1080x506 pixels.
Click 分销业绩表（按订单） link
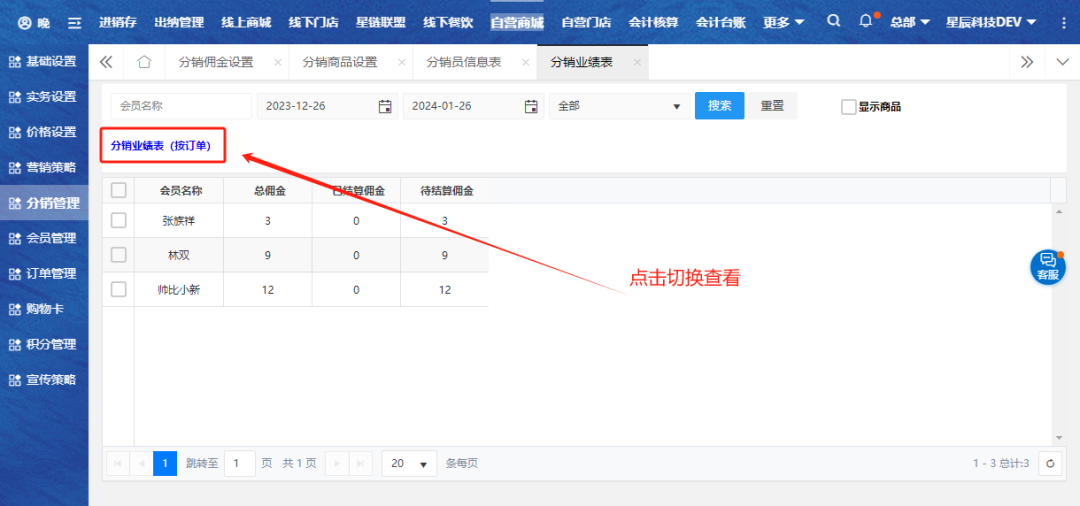[161, 146]
